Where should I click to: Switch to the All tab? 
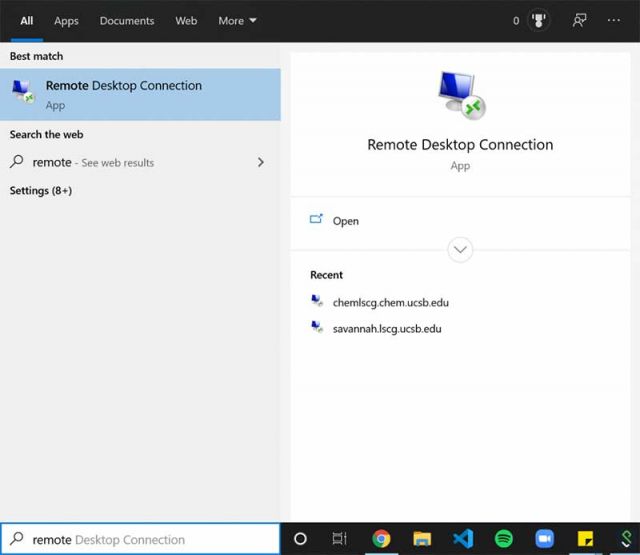(27, 21)
